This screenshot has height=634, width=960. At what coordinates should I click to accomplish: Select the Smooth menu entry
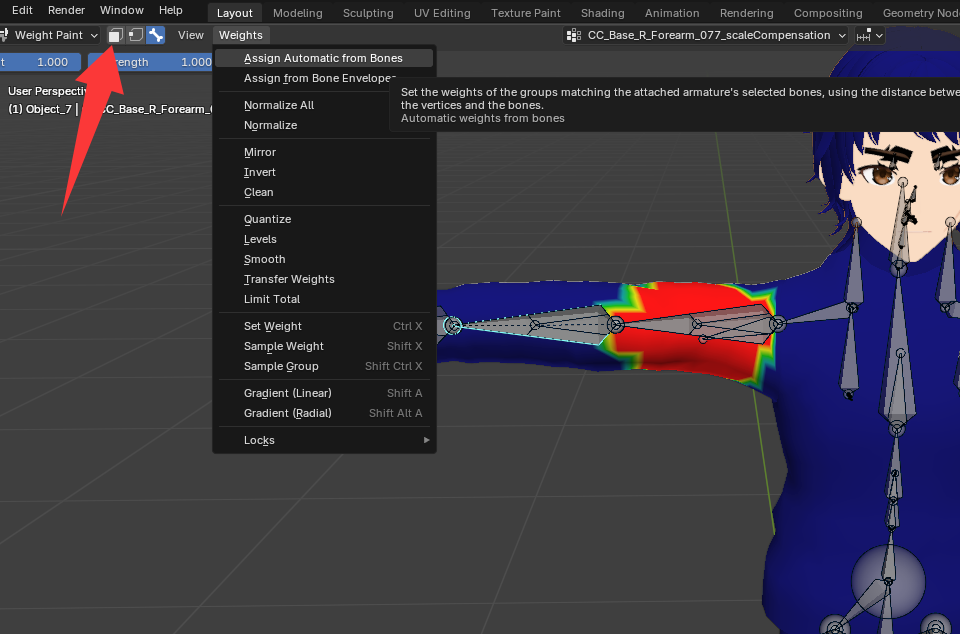324,259
